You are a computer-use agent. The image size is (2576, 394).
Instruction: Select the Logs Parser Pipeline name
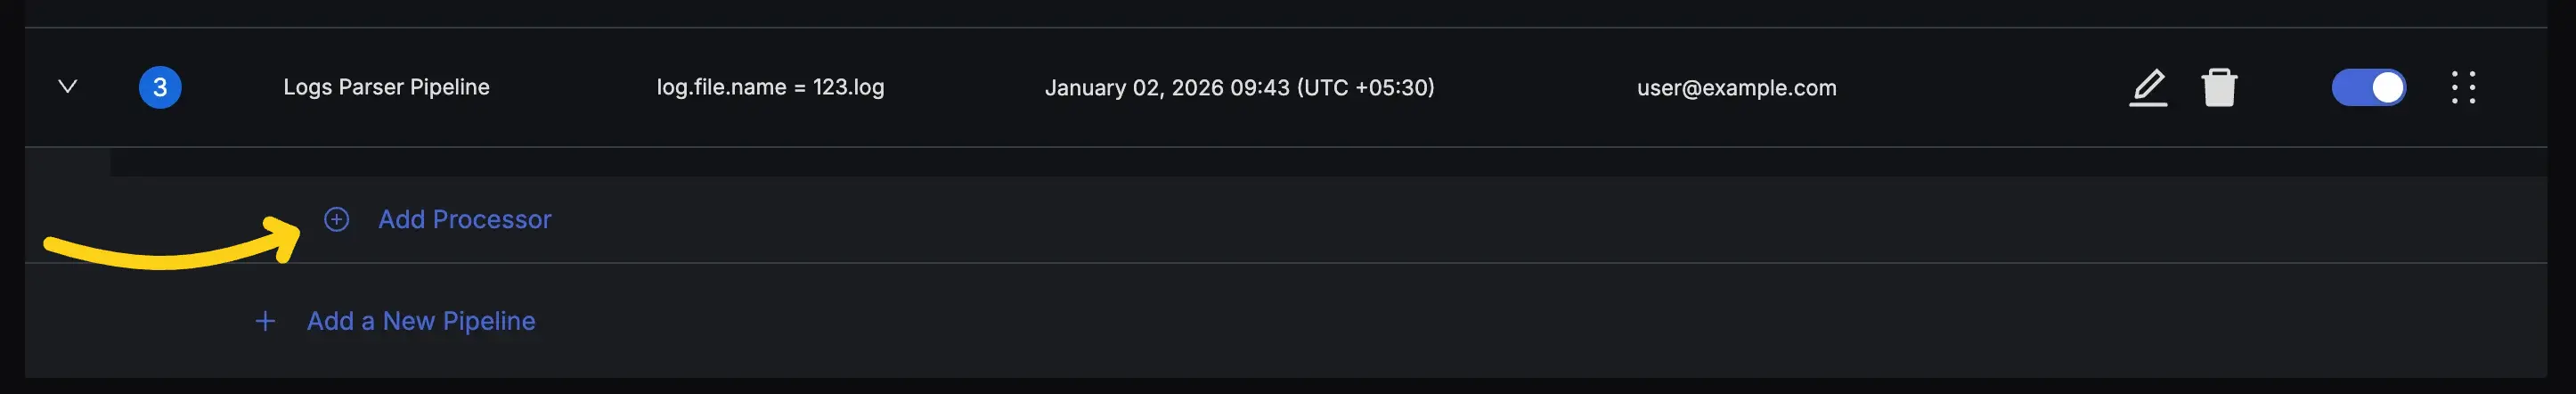point(386,87)
